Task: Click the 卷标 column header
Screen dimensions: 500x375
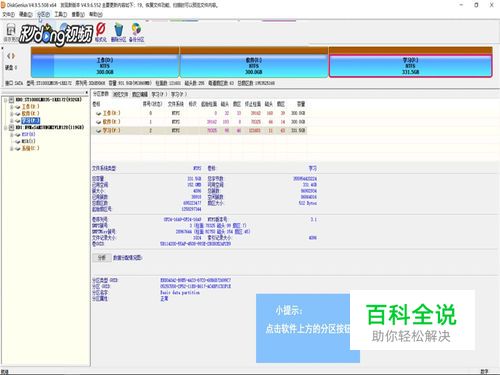Action: 96,104
